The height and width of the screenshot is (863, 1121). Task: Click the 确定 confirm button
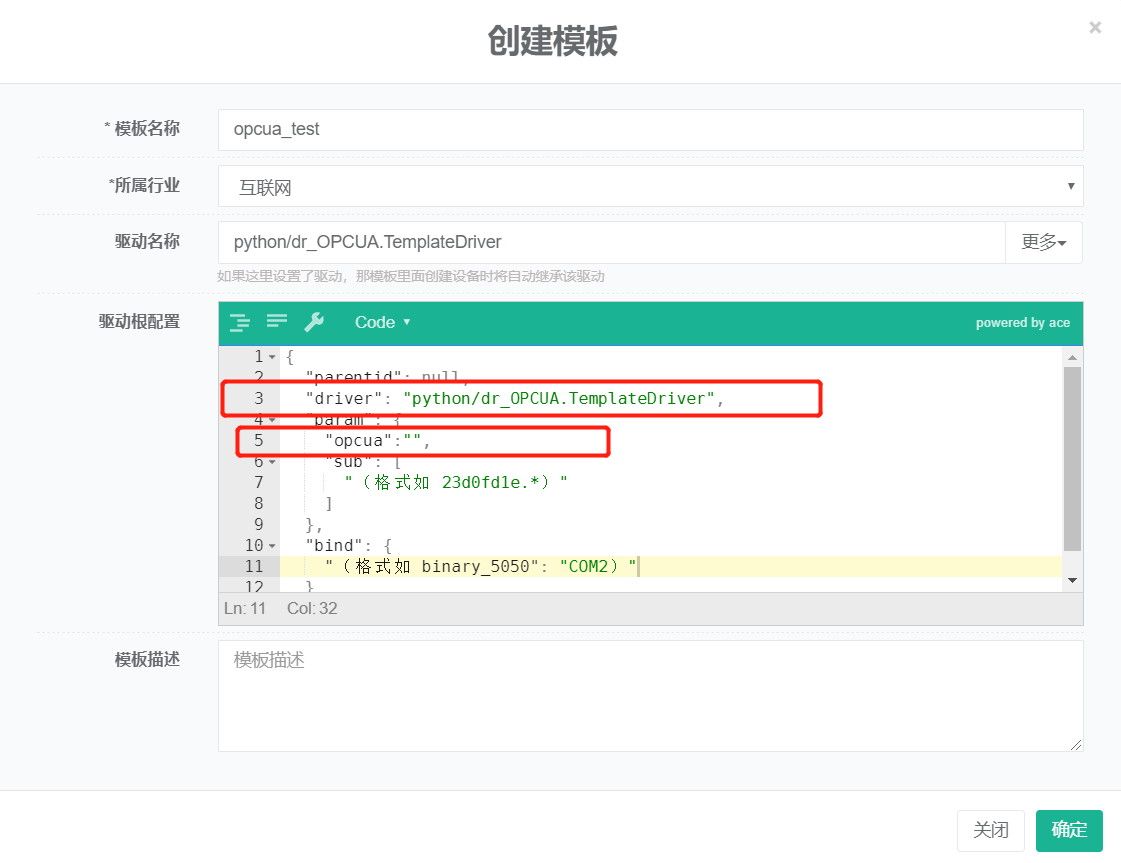1069,830
